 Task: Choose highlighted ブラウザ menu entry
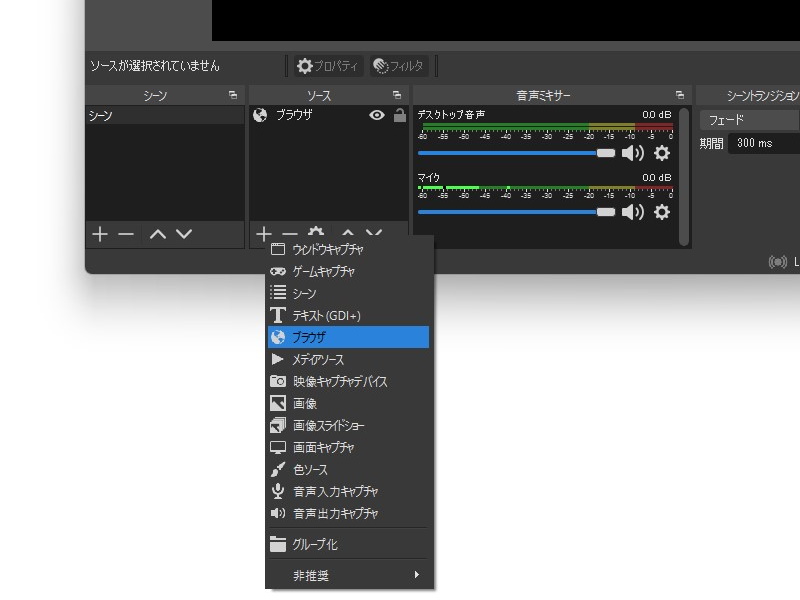point(348,337)
